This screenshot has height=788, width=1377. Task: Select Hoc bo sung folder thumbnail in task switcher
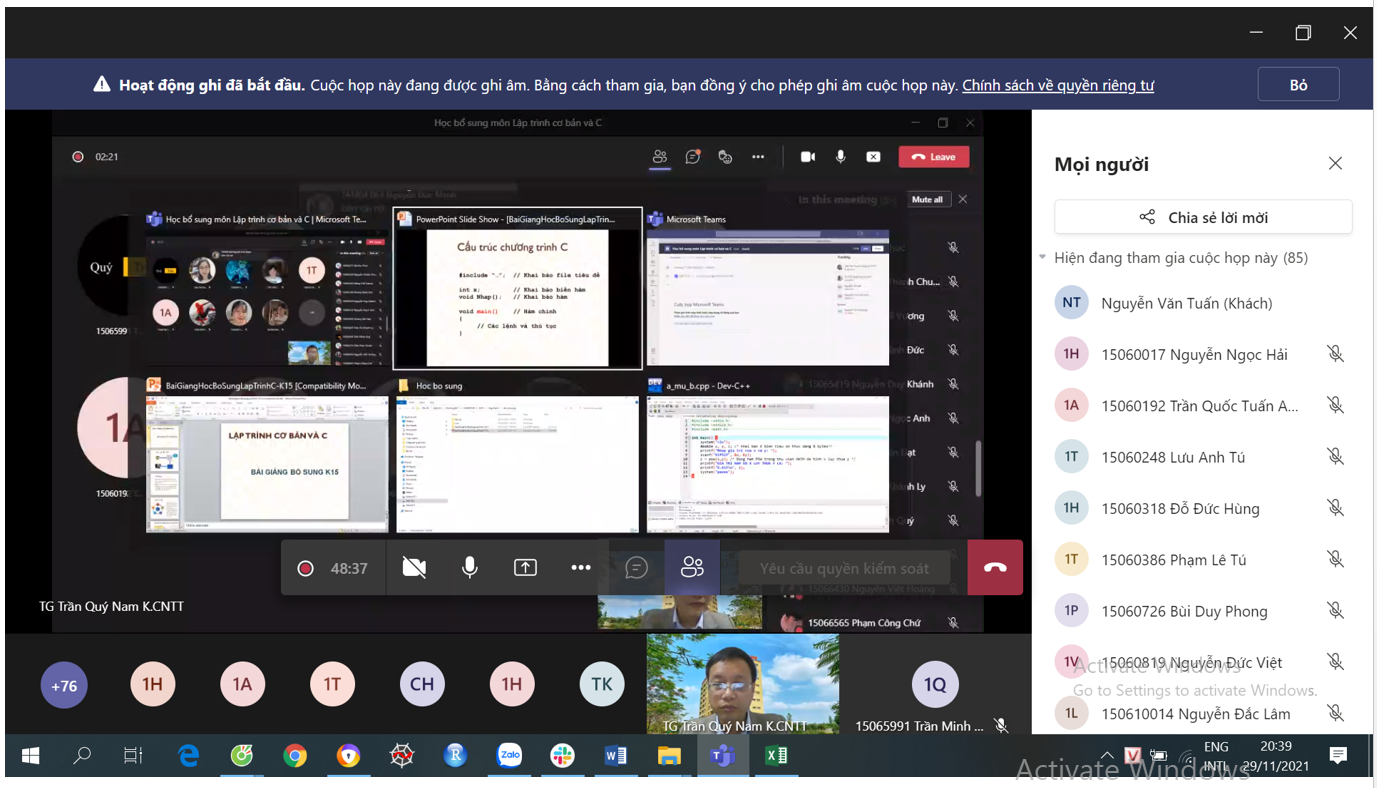[x=517, y=455]
